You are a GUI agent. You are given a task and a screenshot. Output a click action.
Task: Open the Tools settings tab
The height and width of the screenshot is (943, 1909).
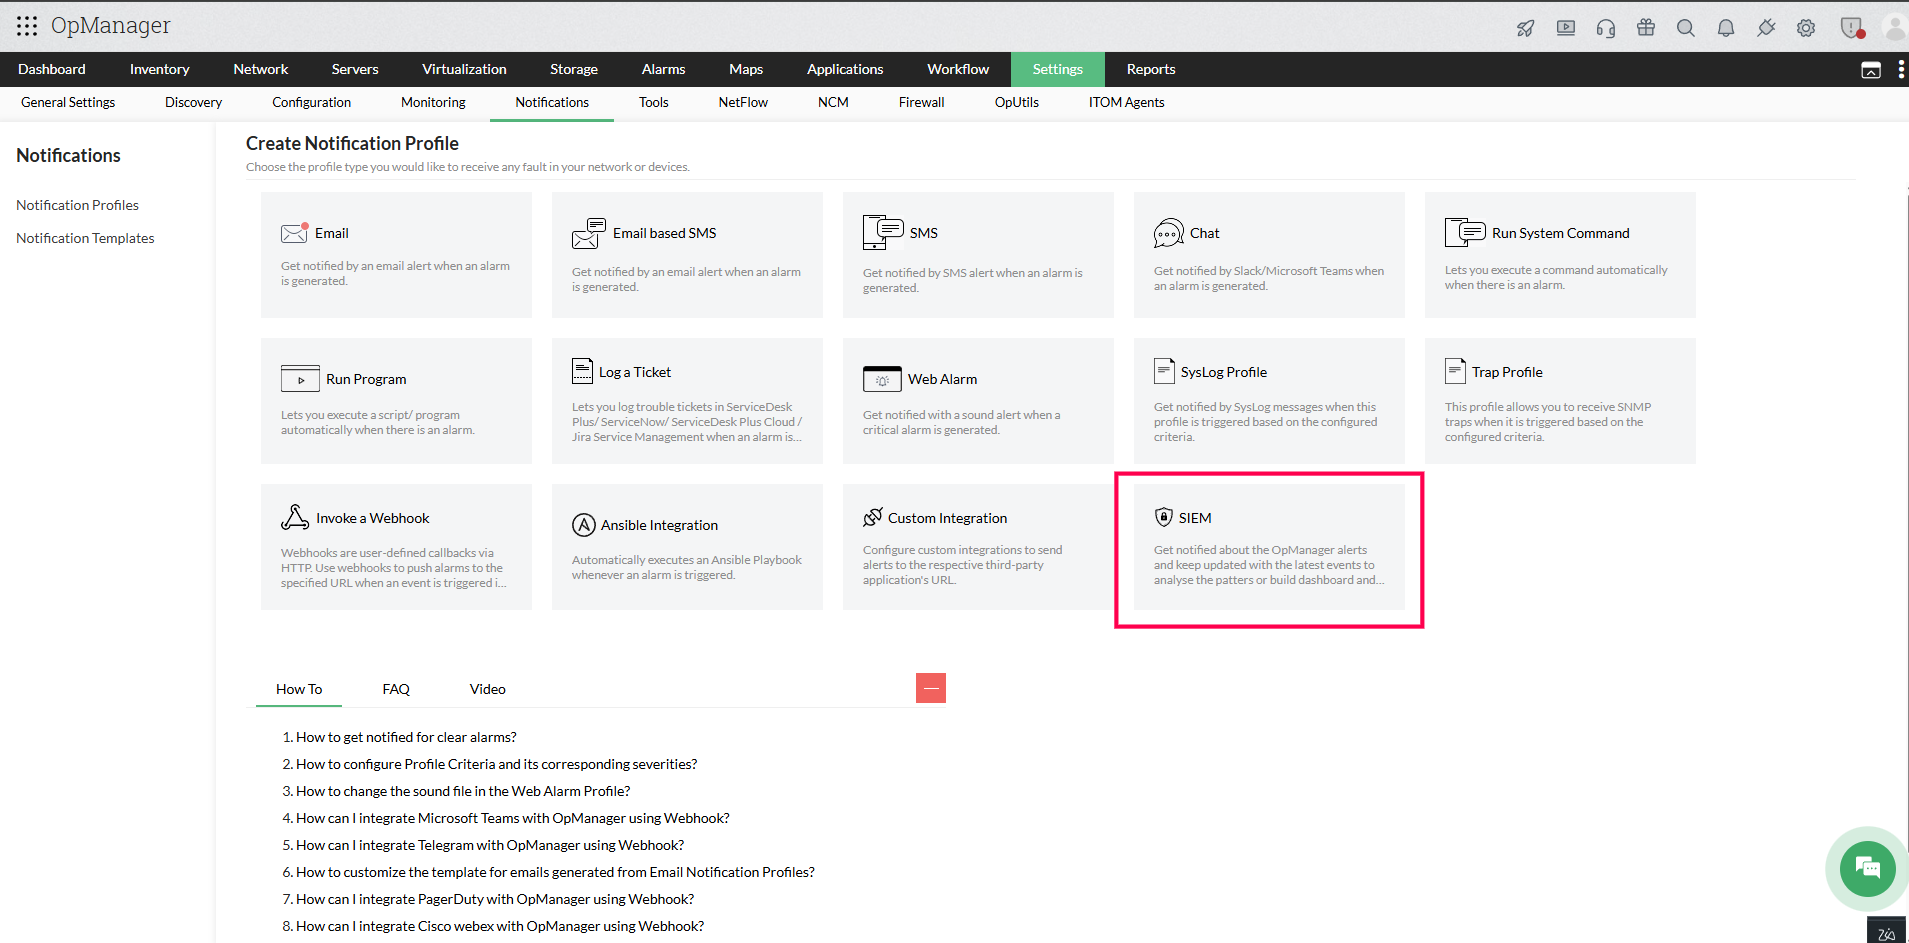coord(654,102)
